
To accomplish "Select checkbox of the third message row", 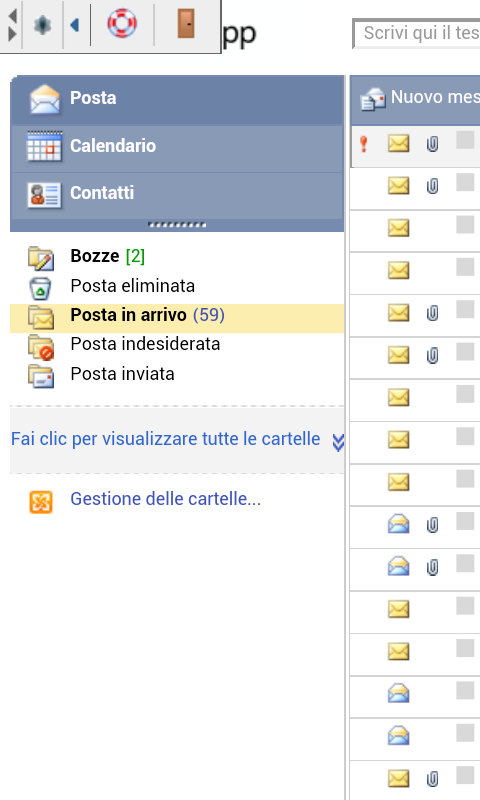I will click(x=465, y=224).
